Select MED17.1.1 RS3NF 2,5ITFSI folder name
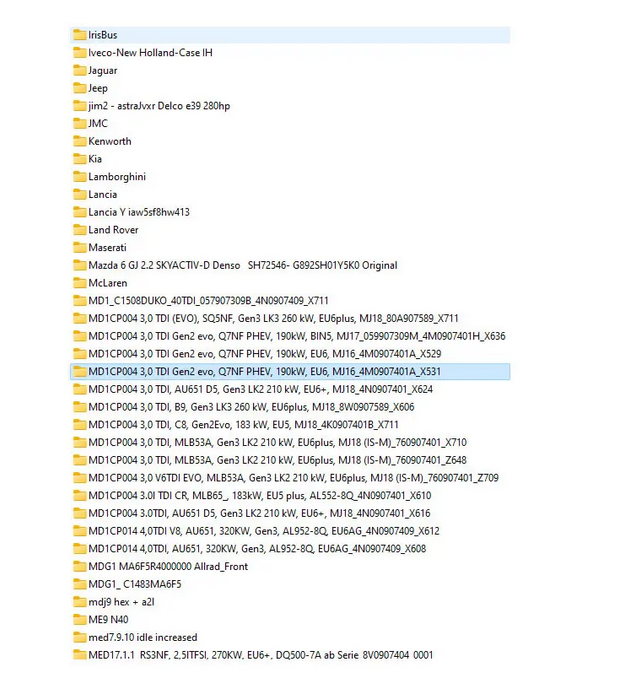The image size is (625, 682). pyautogui.click(x=261, y=655)
